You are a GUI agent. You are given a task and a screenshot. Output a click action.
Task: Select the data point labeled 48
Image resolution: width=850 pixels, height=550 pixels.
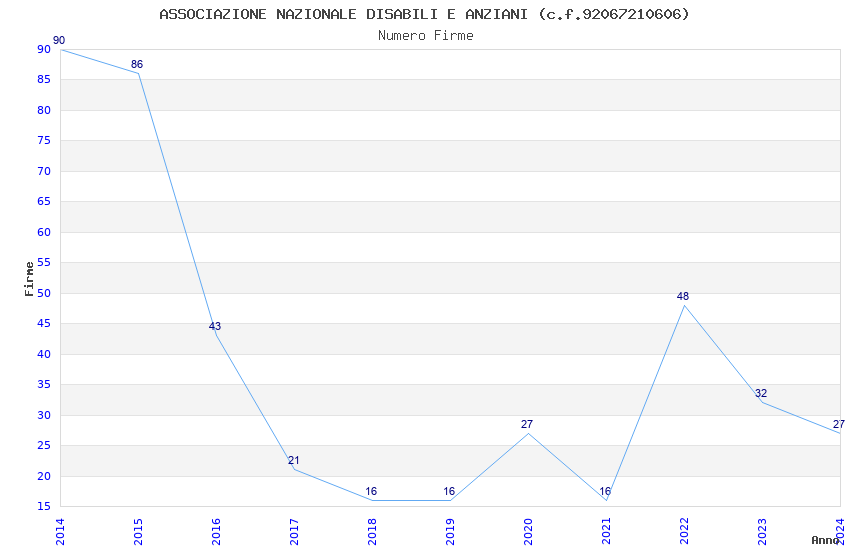click(x=682, y=296)
